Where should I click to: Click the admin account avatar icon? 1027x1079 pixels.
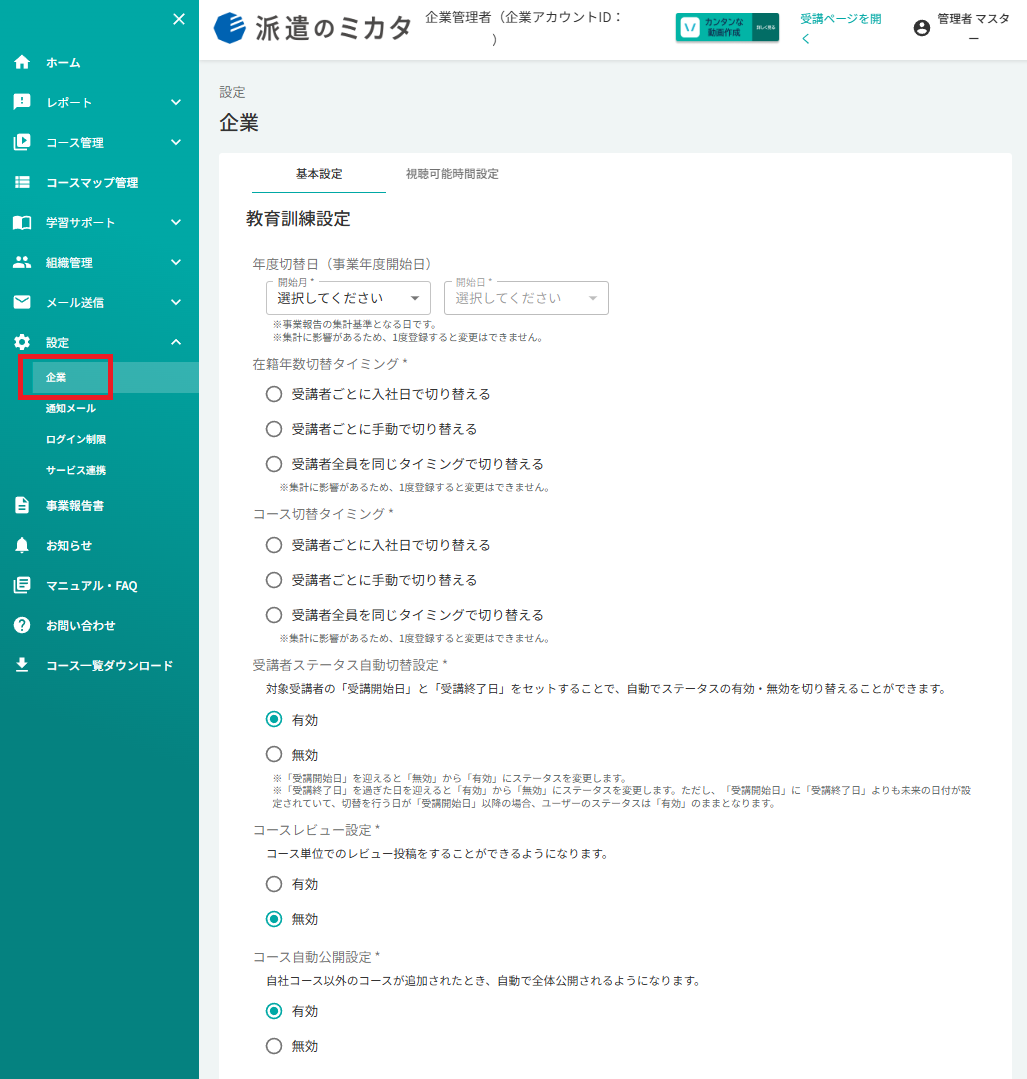click(922, 28)
